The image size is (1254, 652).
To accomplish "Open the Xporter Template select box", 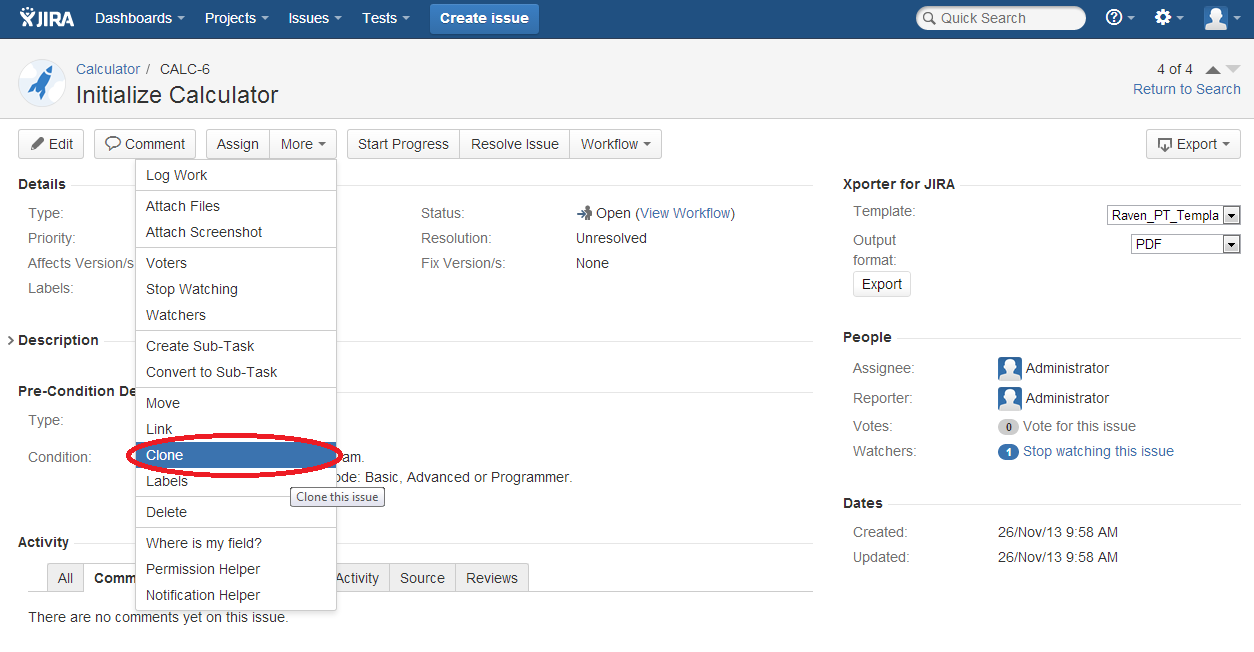I will [x=1174, y=215].
